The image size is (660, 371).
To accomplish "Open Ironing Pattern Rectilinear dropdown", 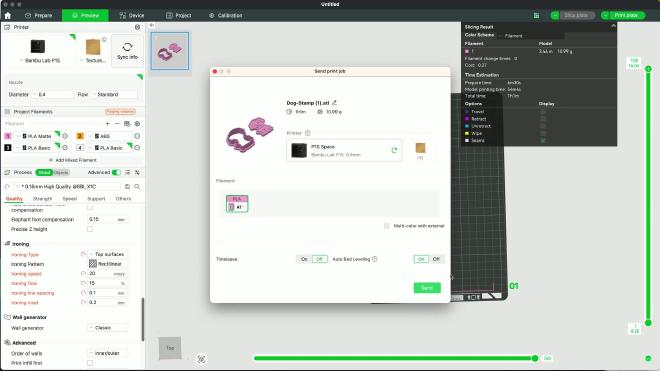I will pyautogui.click(x=108, y=264).
